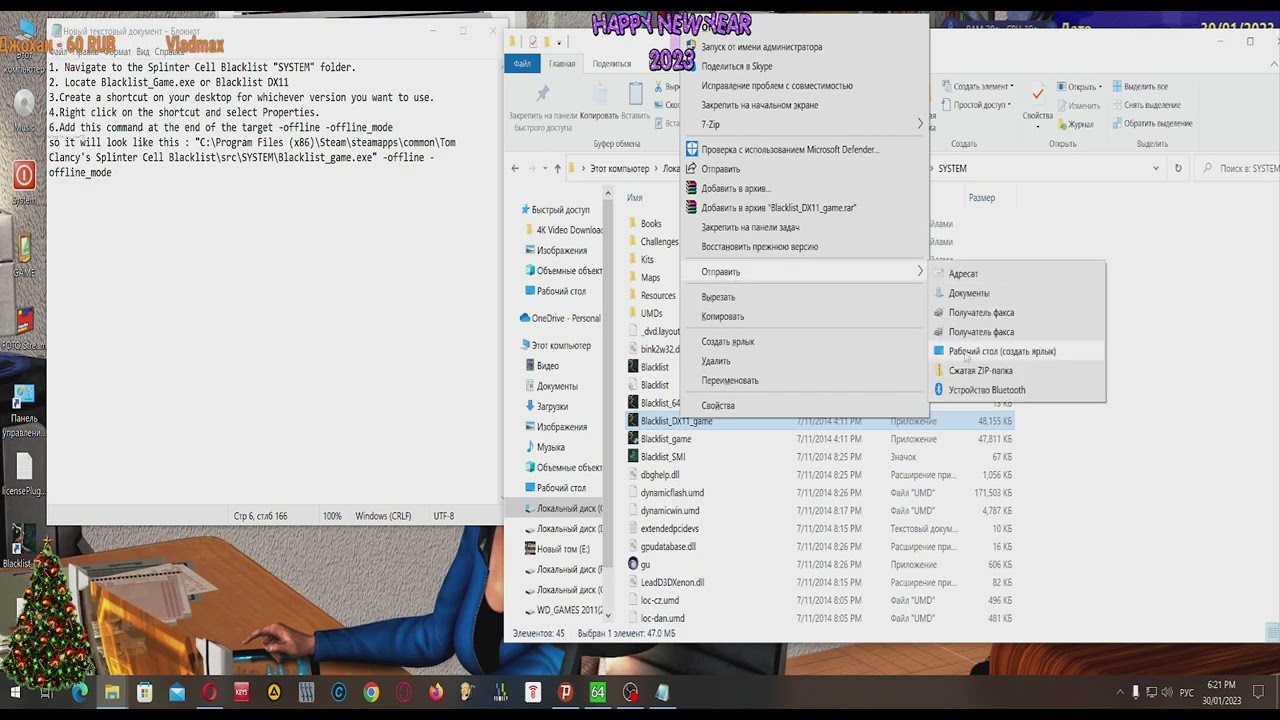Select 'OneDrive - Personal' in navigation pane
This screenshot has height=720, width=1280.
click(559, 318)
